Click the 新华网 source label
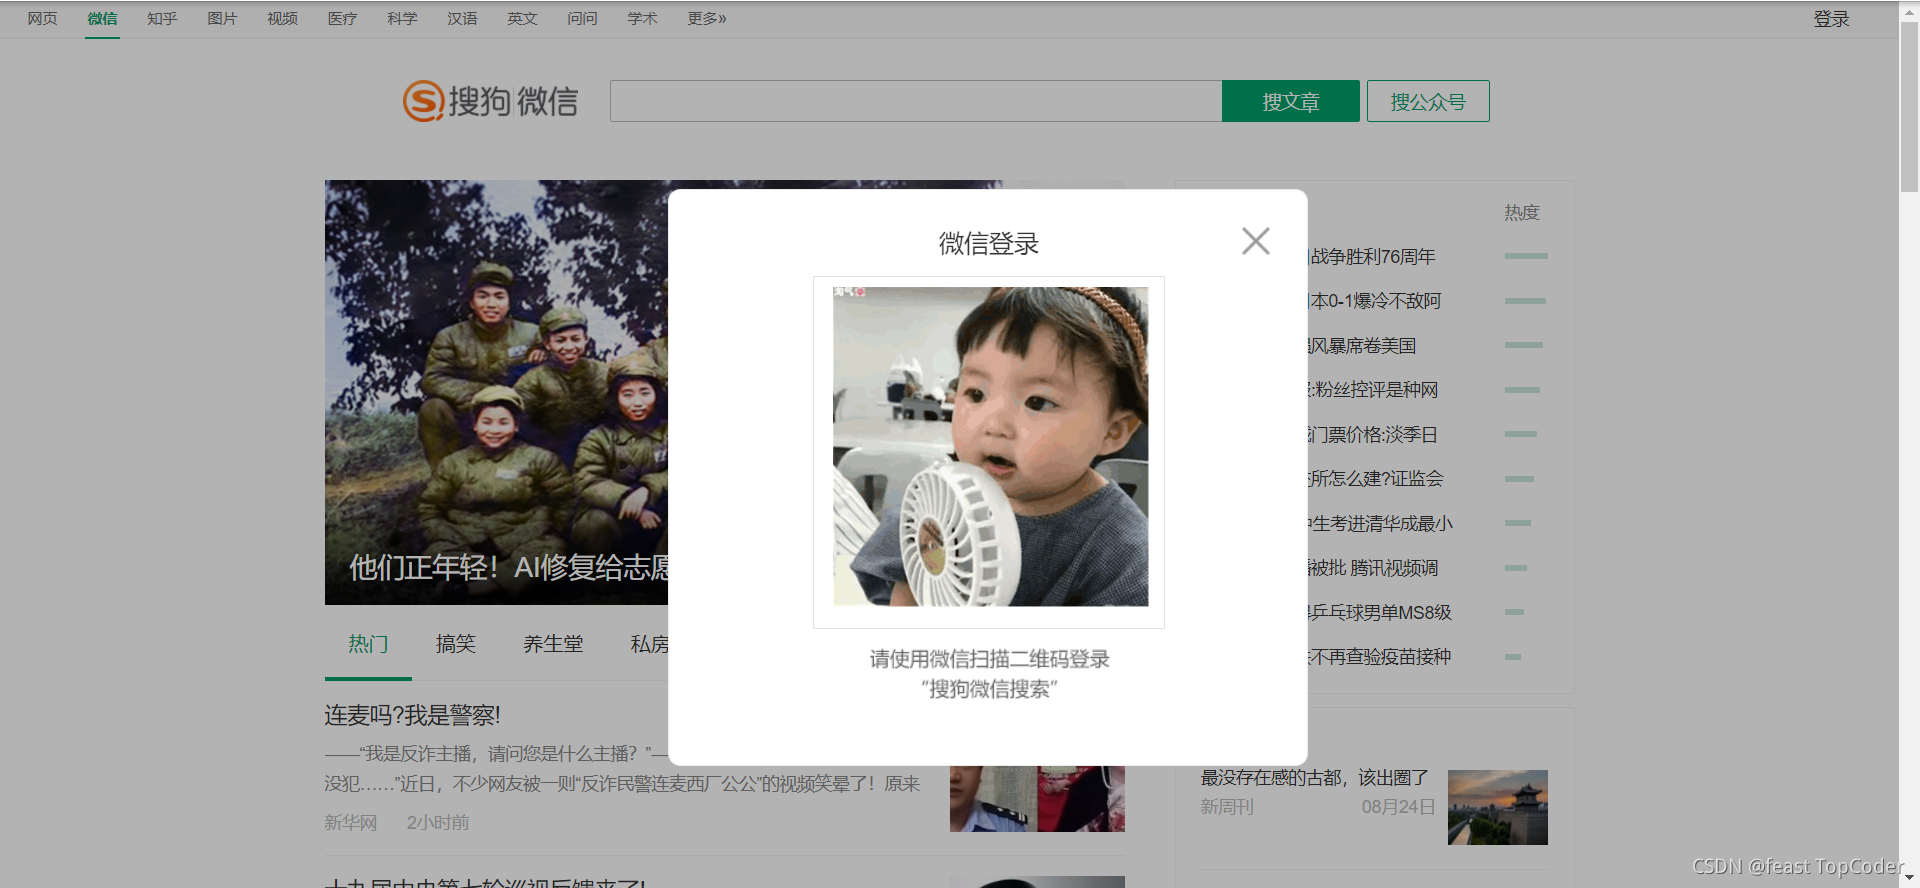1920x888 pixels. (x=350, y=822)
